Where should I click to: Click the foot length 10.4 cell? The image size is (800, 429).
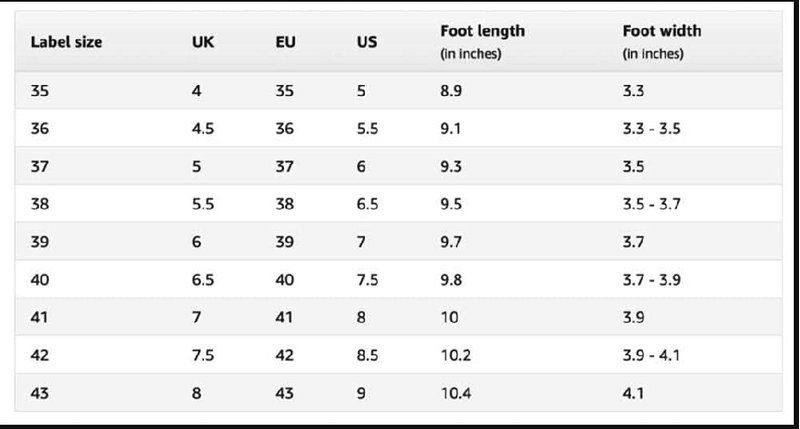(x=456, y=393)
